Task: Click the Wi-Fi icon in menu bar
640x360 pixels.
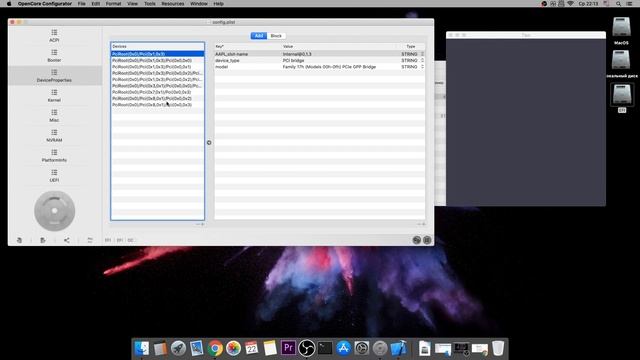Action: (571, 4)
